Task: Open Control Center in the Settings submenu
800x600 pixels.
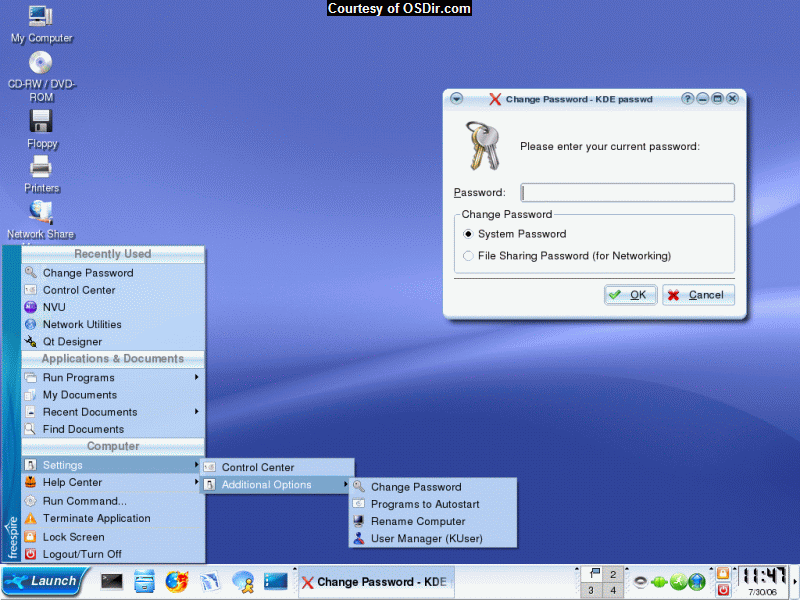Action: tap(277, 467)
